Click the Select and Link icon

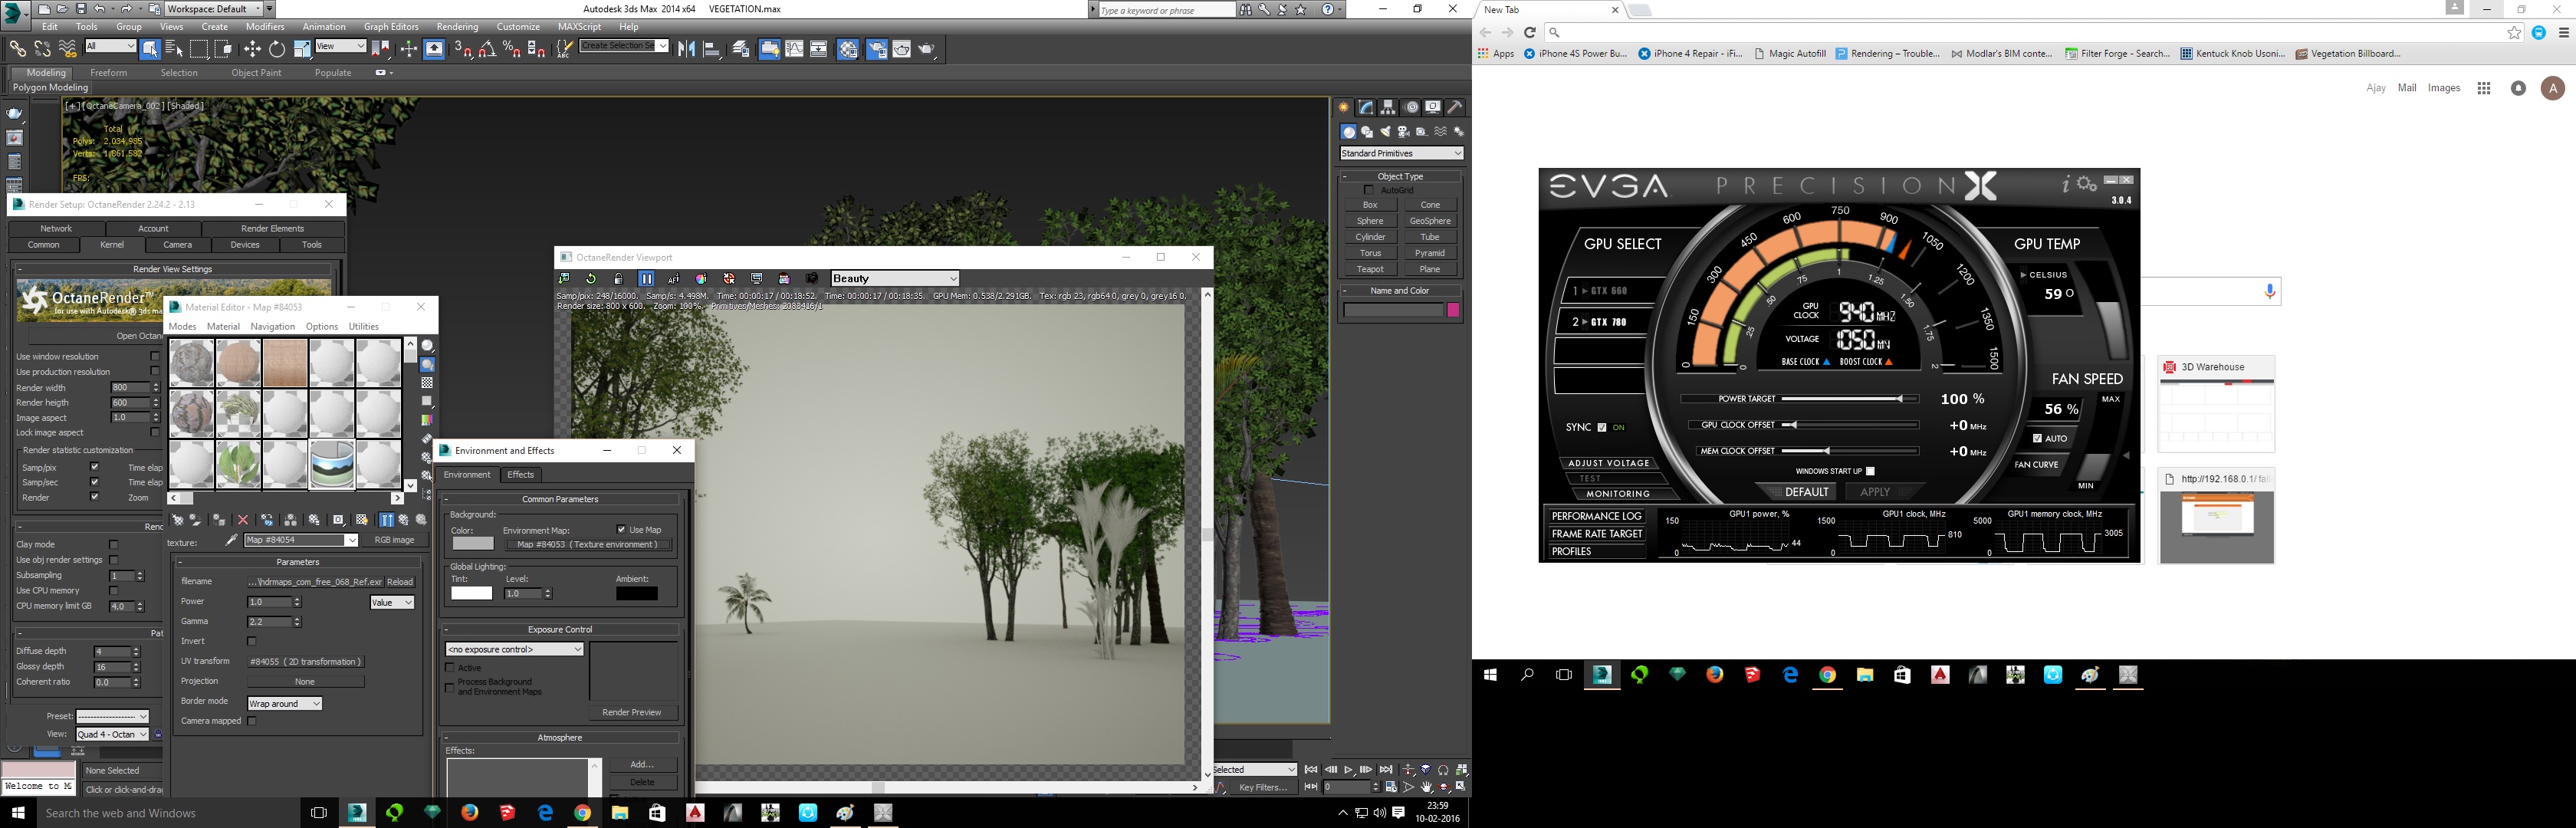tap(17, 48)
